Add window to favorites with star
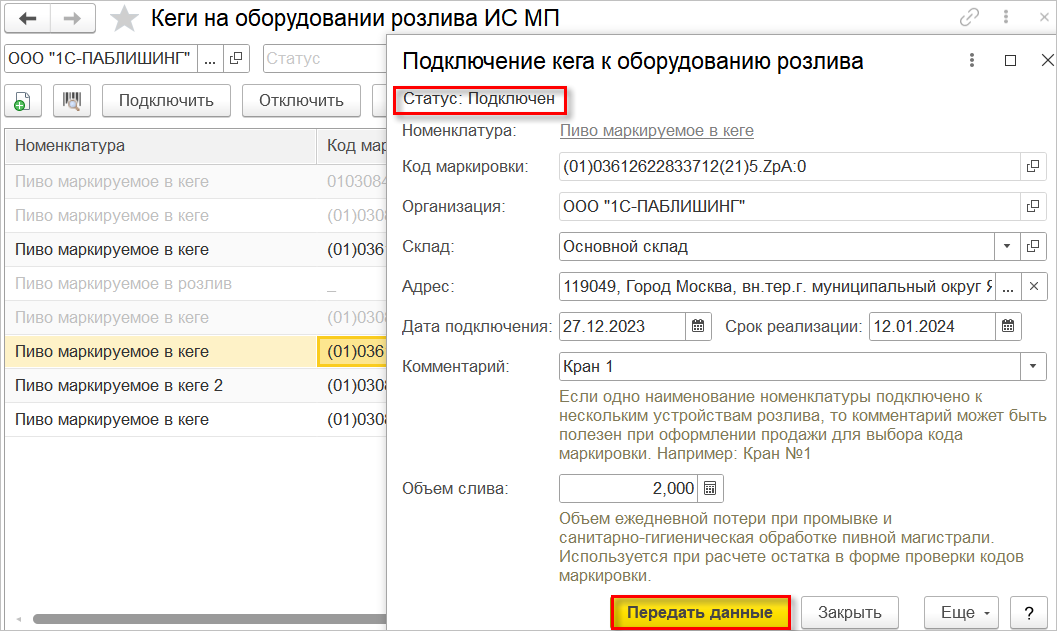The image size is (1057, 631). [124, 18]
